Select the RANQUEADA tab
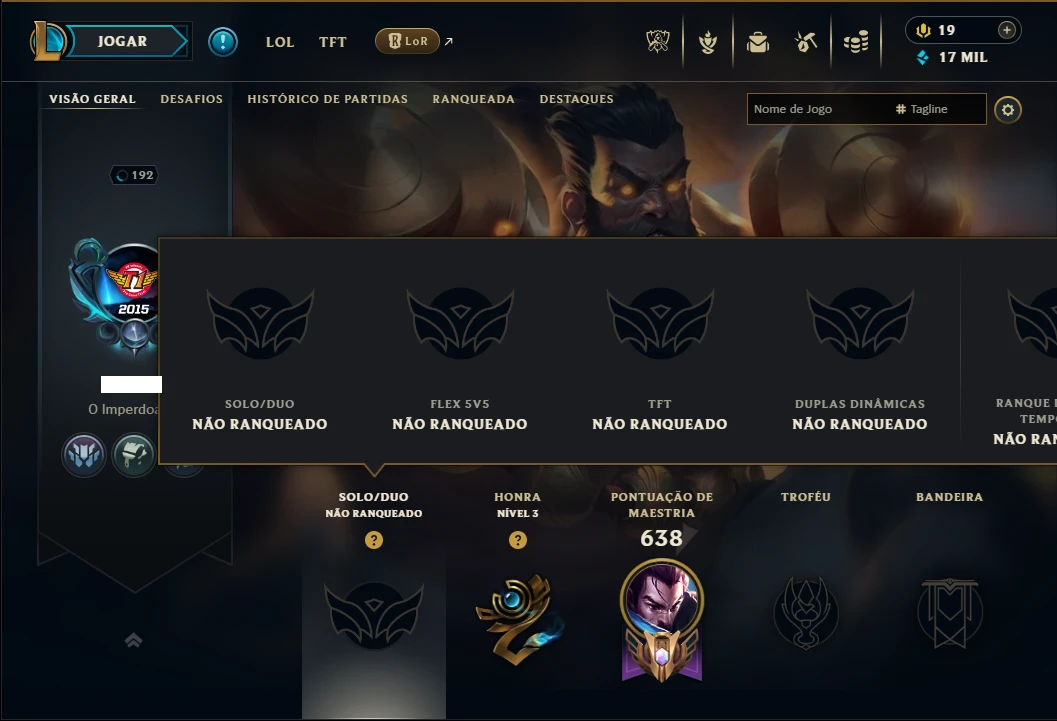Screen dimensions: 1057x721 (x=473, y=99)
